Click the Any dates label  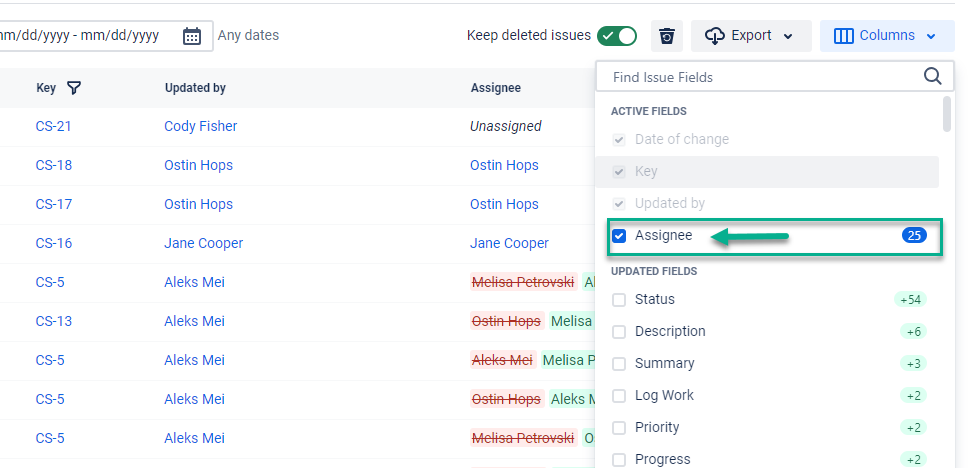tap(248, 36)
